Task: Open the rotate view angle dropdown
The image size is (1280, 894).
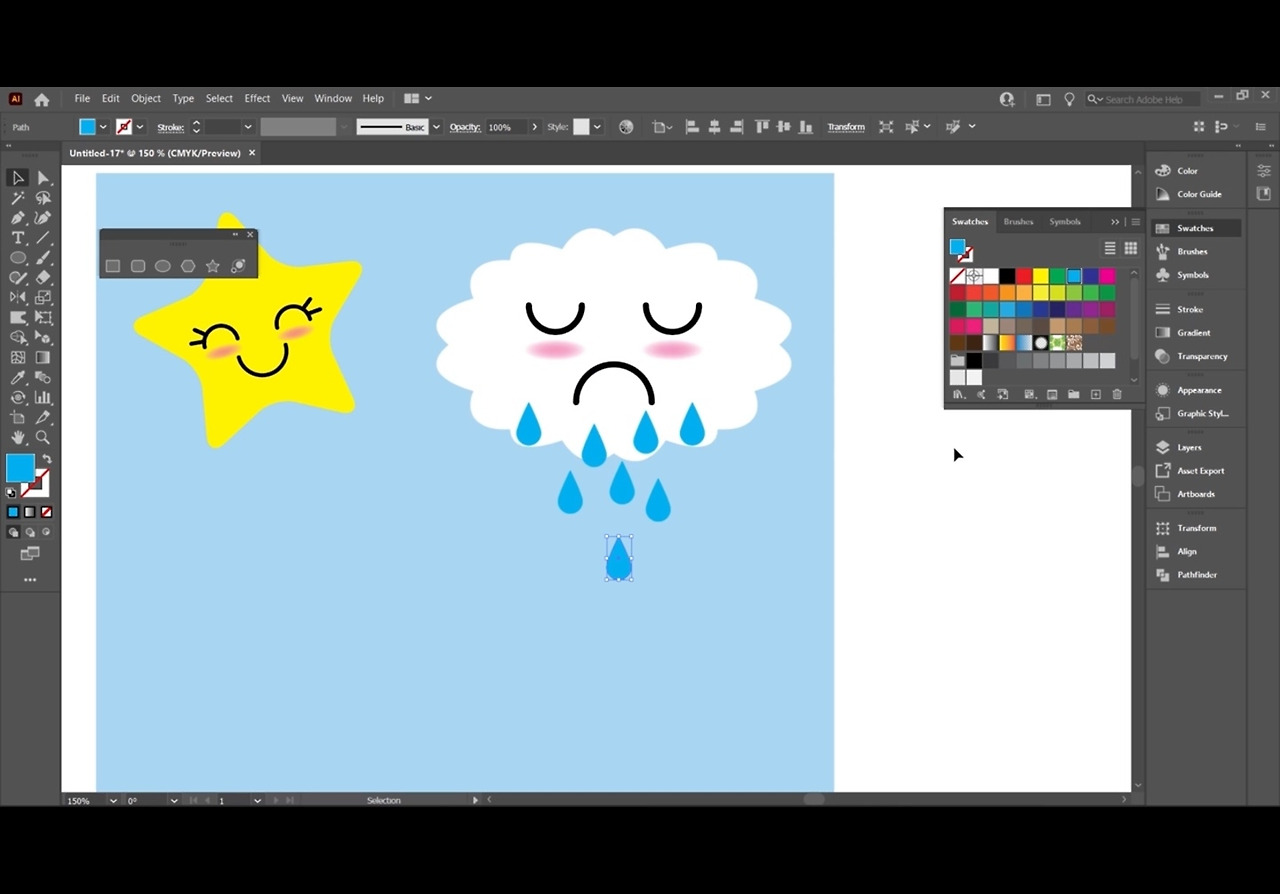Action: (x=174, y=800)
